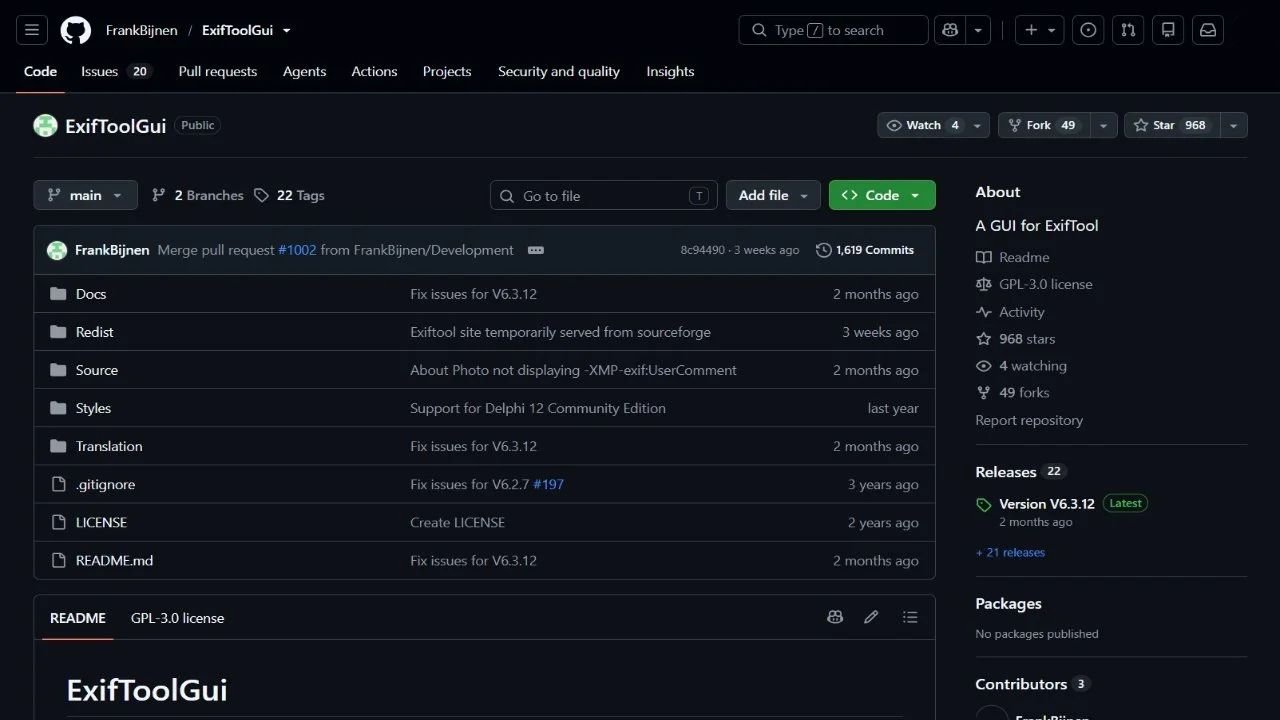Image resolution: width=1280 pixels, height=720 pixels.
Task: Click the .gitignore file icon
Action: tap(58, 484)
